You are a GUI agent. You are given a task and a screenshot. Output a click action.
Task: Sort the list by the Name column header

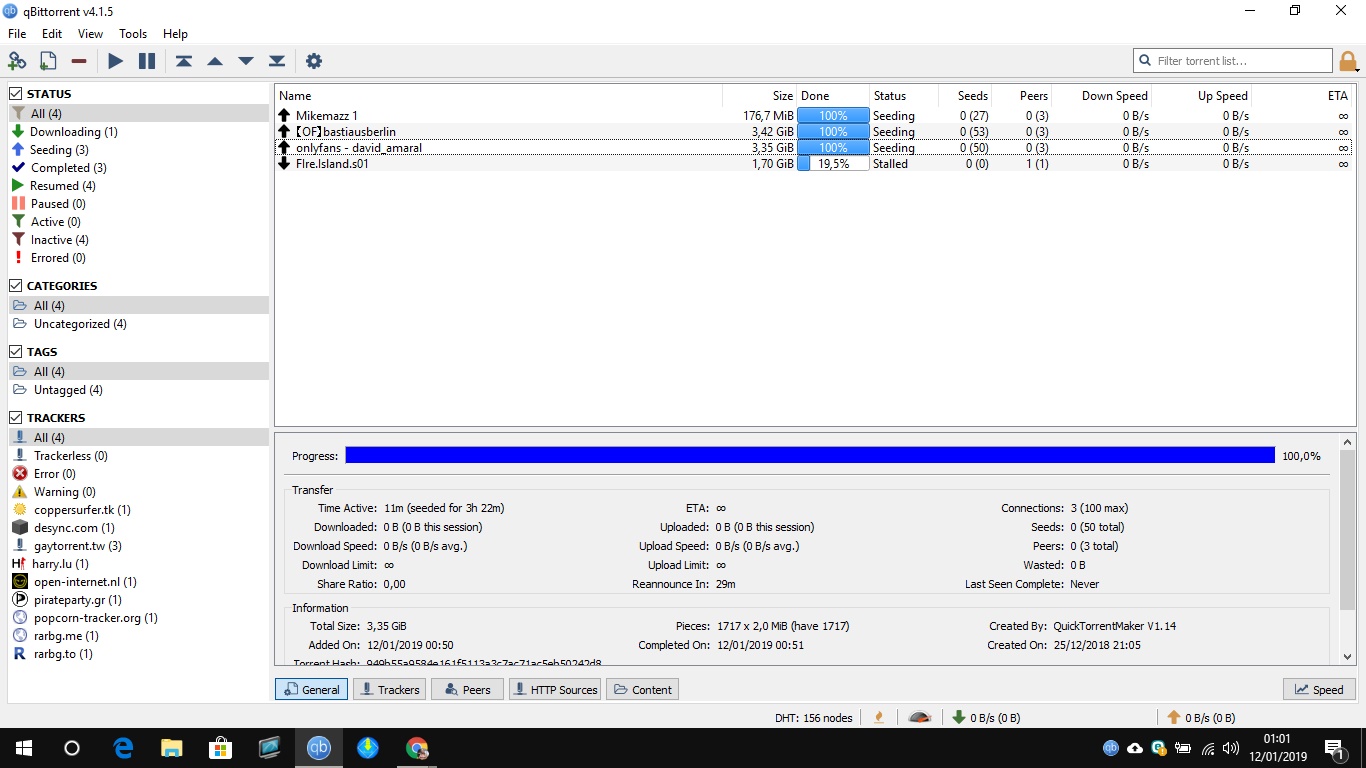pyautogui.click(x=296, y=96)
